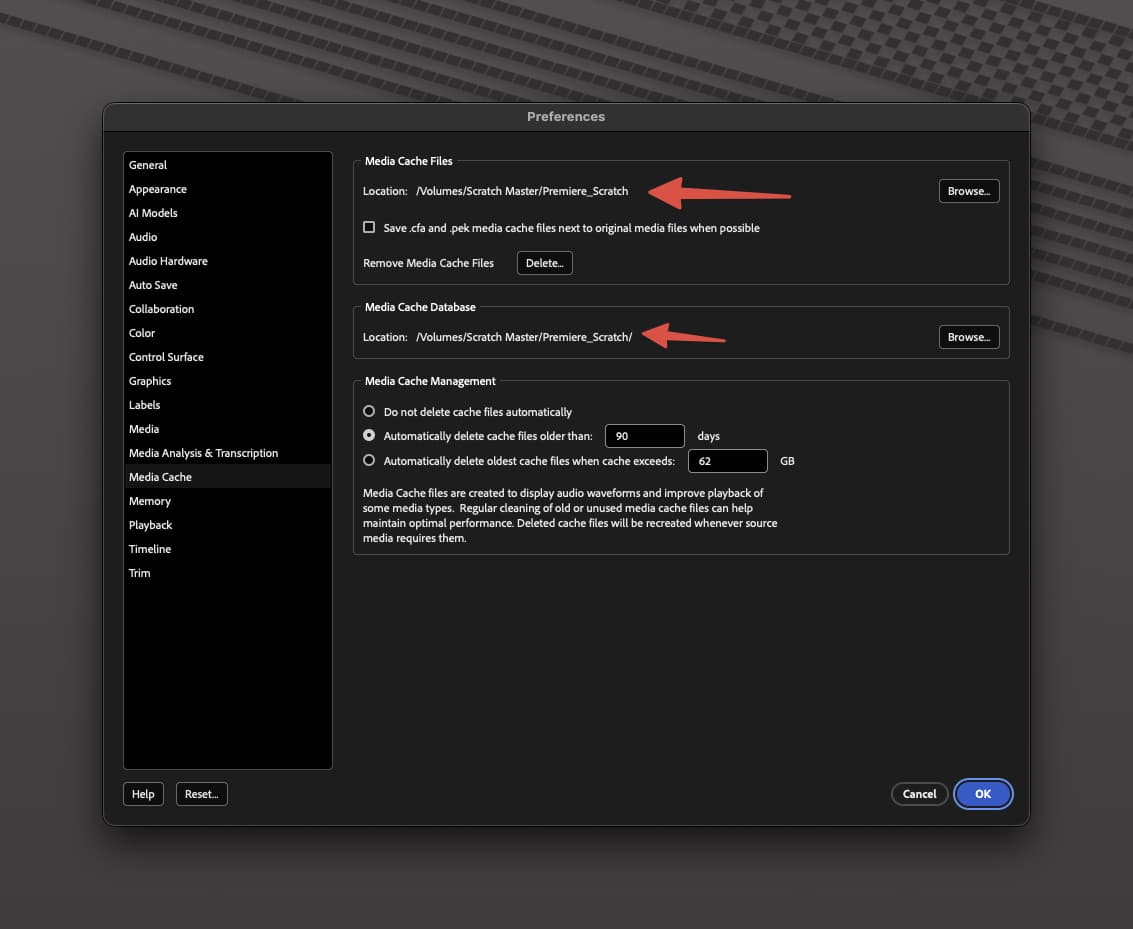Click into the 90 days input field
Viewport: 1133px width, 929px height.
pyautogui.click(x=644, y=436)
